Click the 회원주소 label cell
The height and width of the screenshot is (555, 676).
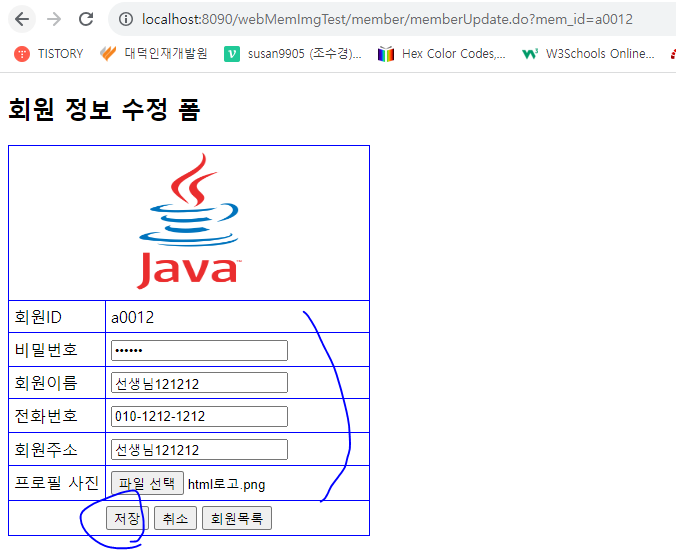point(57,449)
